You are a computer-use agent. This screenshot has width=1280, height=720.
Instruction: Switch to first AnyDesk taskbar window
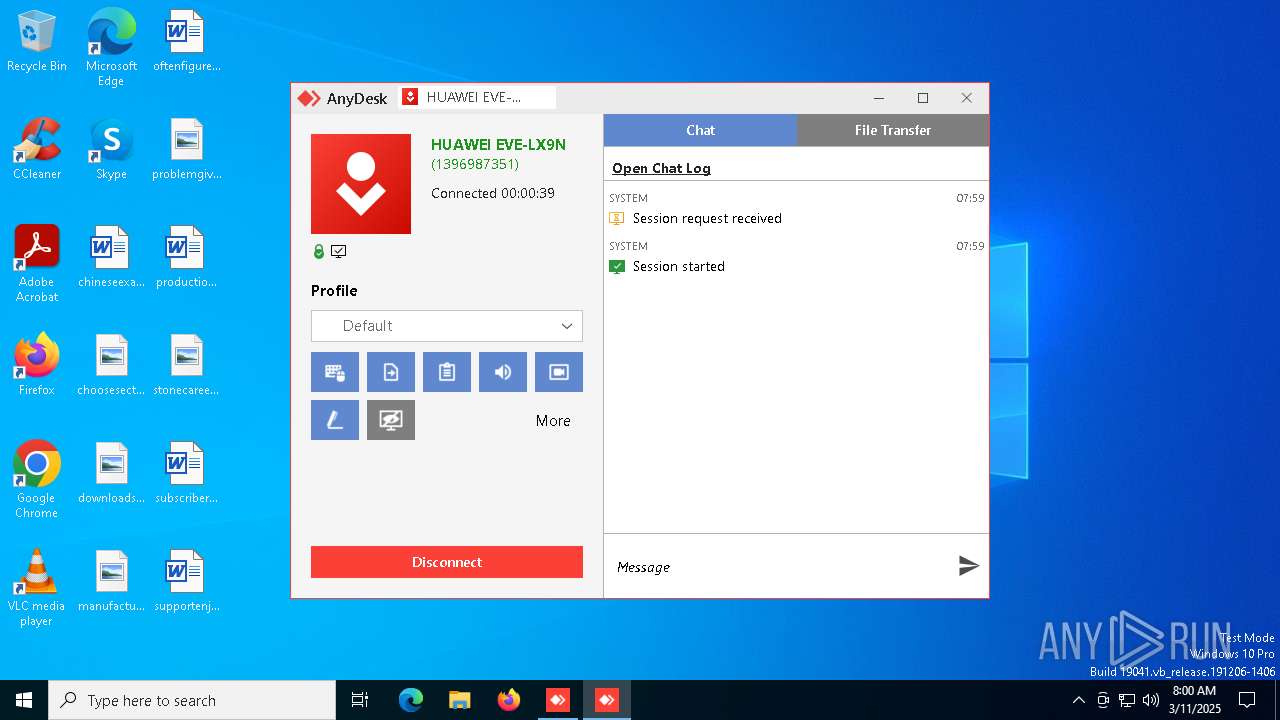[557, 700]
